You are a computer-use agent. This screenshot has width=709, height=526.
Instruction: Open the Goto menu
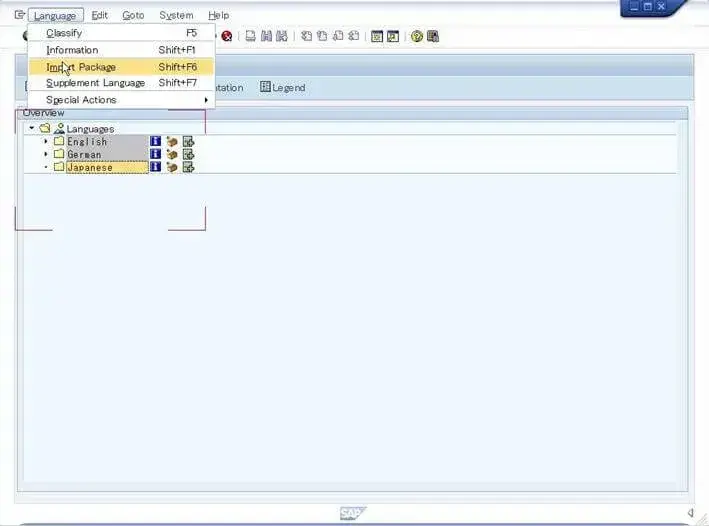click(133, 15)
